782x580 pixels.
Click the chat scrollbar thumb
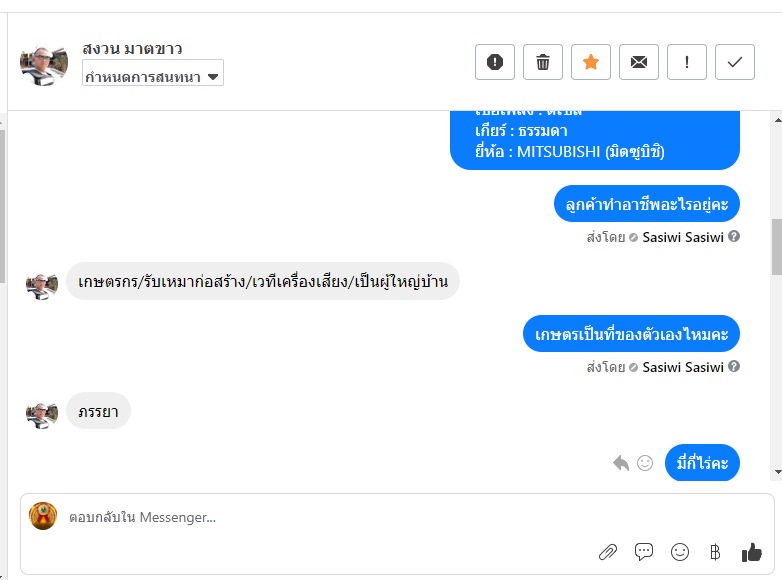776,247
